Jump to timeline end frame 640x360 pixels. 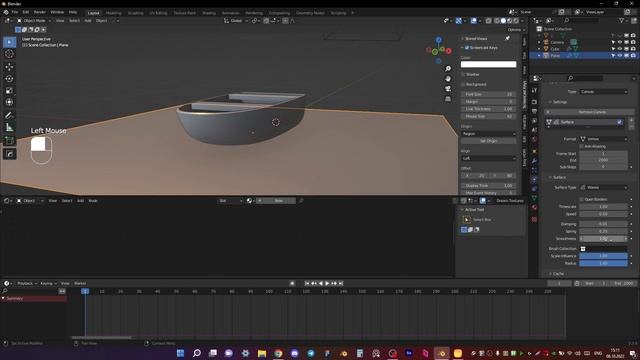[341, 283]
